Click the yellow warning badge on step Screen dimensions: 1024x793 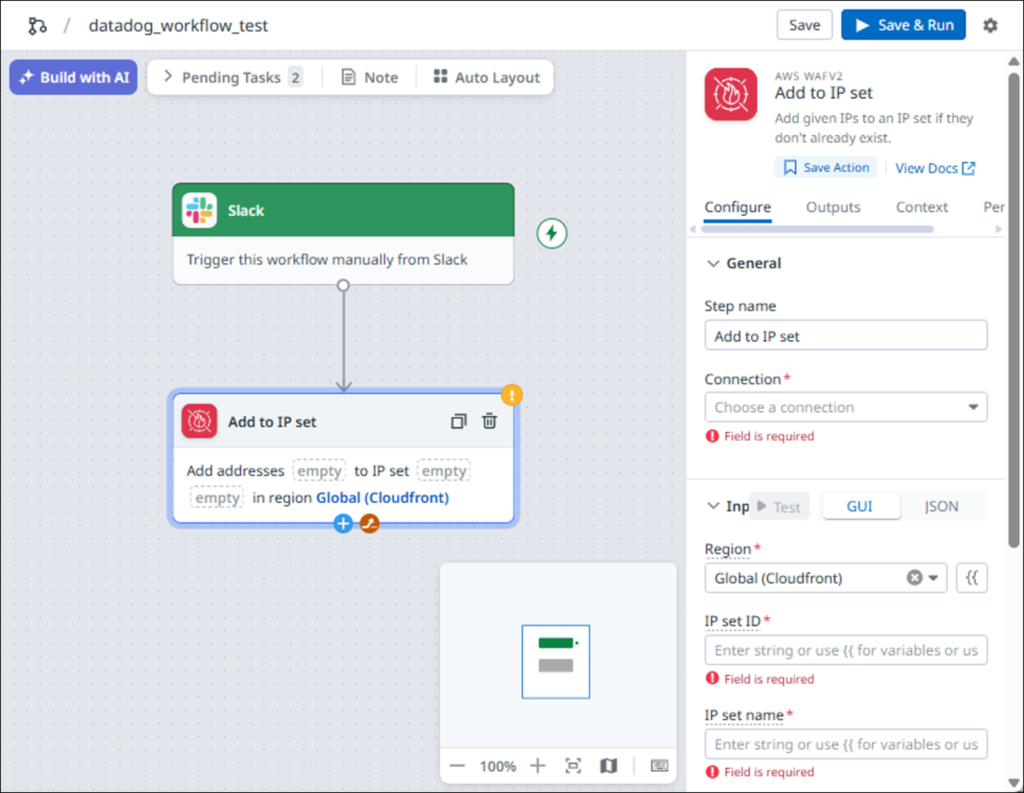tap(511, 395)
